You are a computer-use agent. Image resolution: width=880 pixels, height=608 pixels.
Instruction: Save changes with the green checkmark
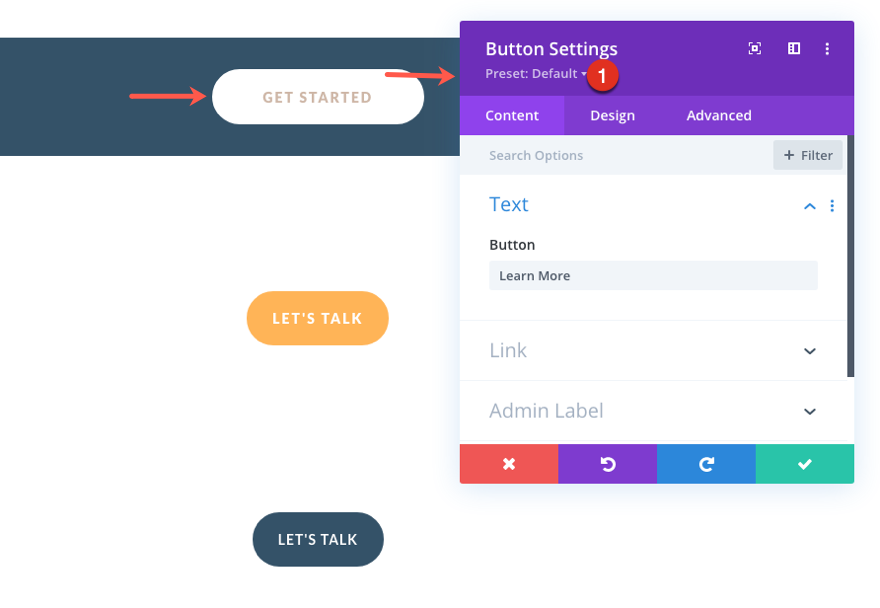click(805, 464)
